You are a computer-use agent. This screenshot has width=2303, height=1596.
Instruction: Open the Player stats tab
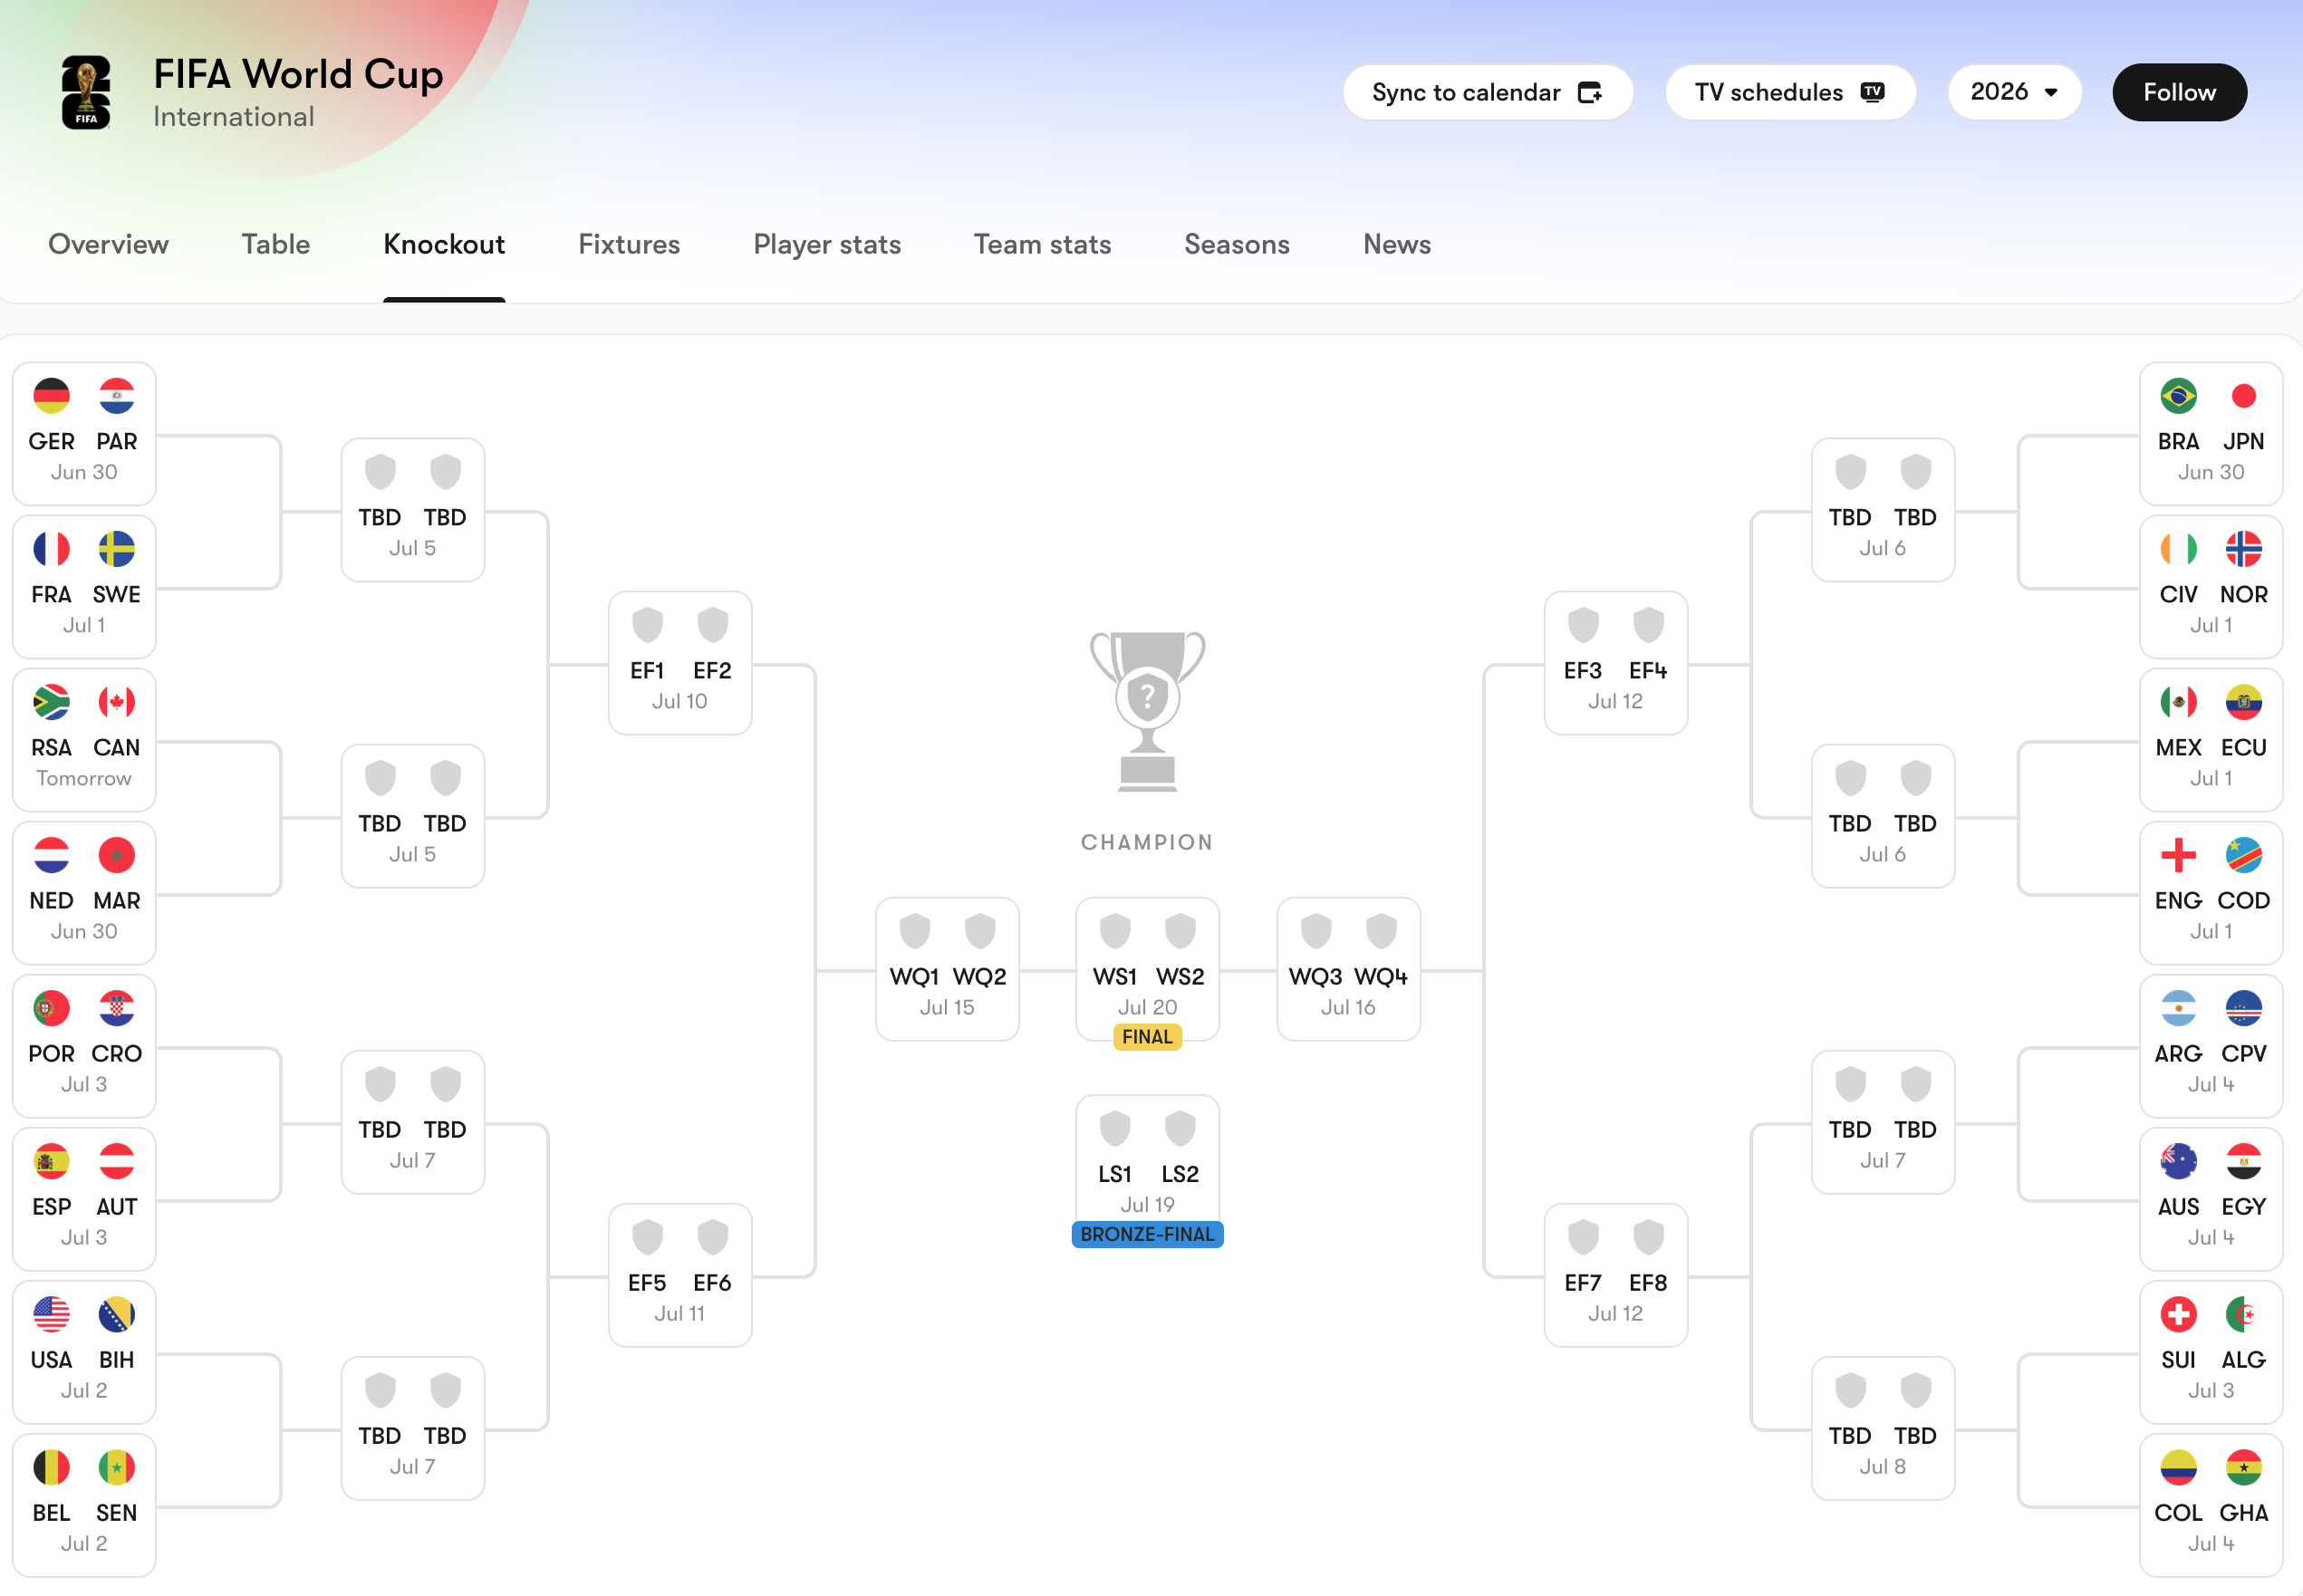click(x=827, y=244)
